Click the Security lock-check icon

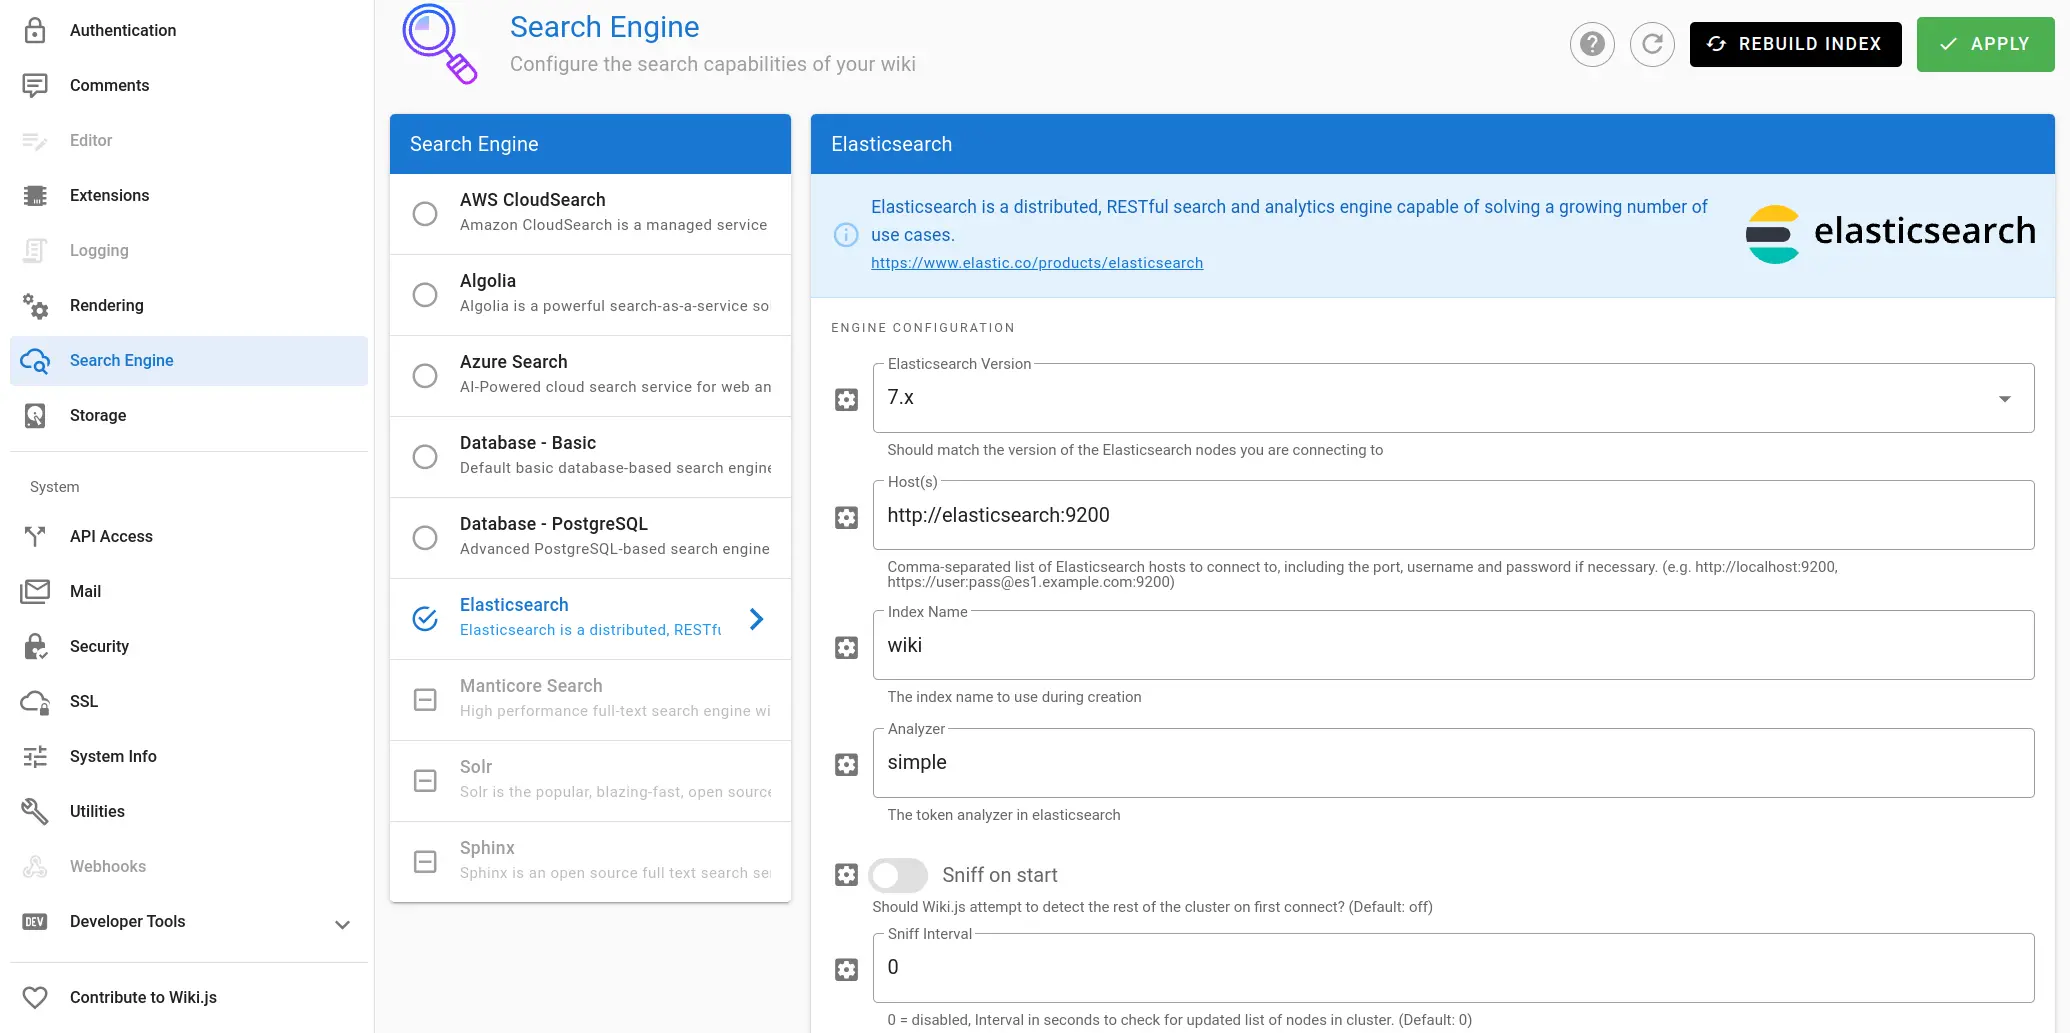coord(35,646)
